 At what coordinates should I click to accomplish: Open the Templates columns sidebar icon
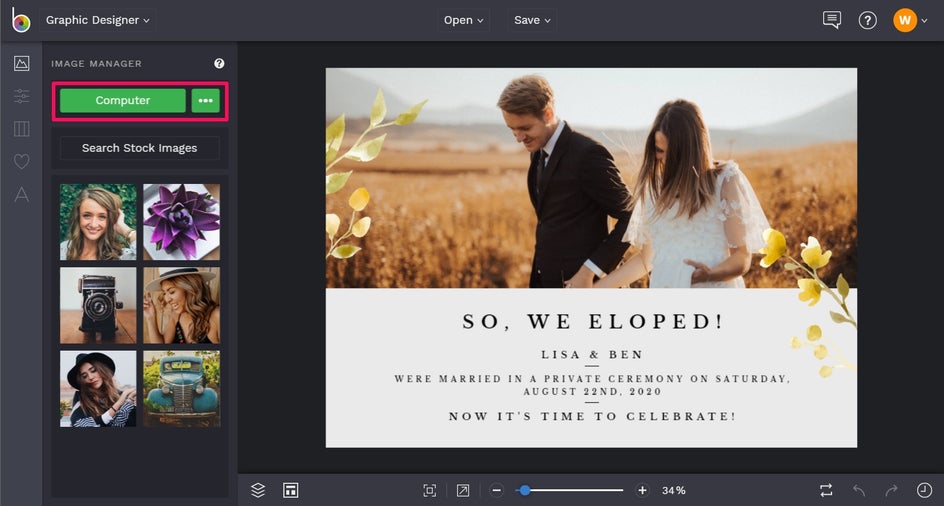[22, 128]
